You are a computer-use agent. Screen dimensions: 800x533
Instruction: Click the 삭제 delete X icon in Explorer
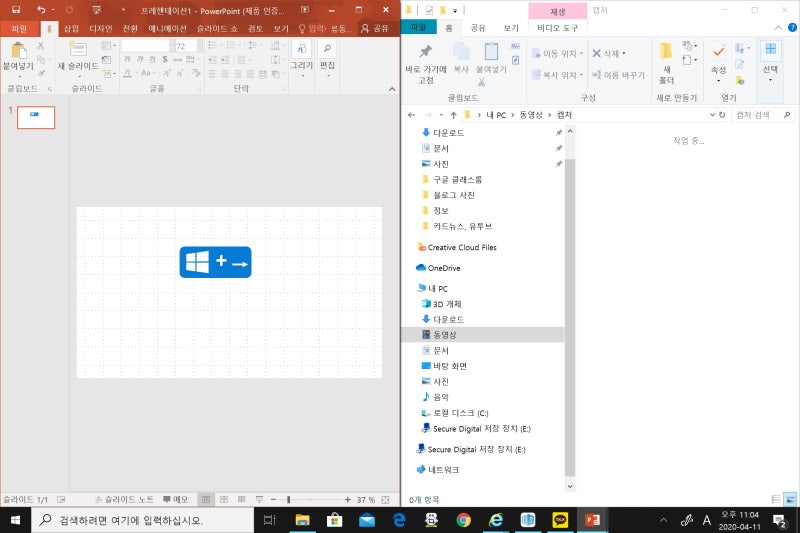pos(596,53)
